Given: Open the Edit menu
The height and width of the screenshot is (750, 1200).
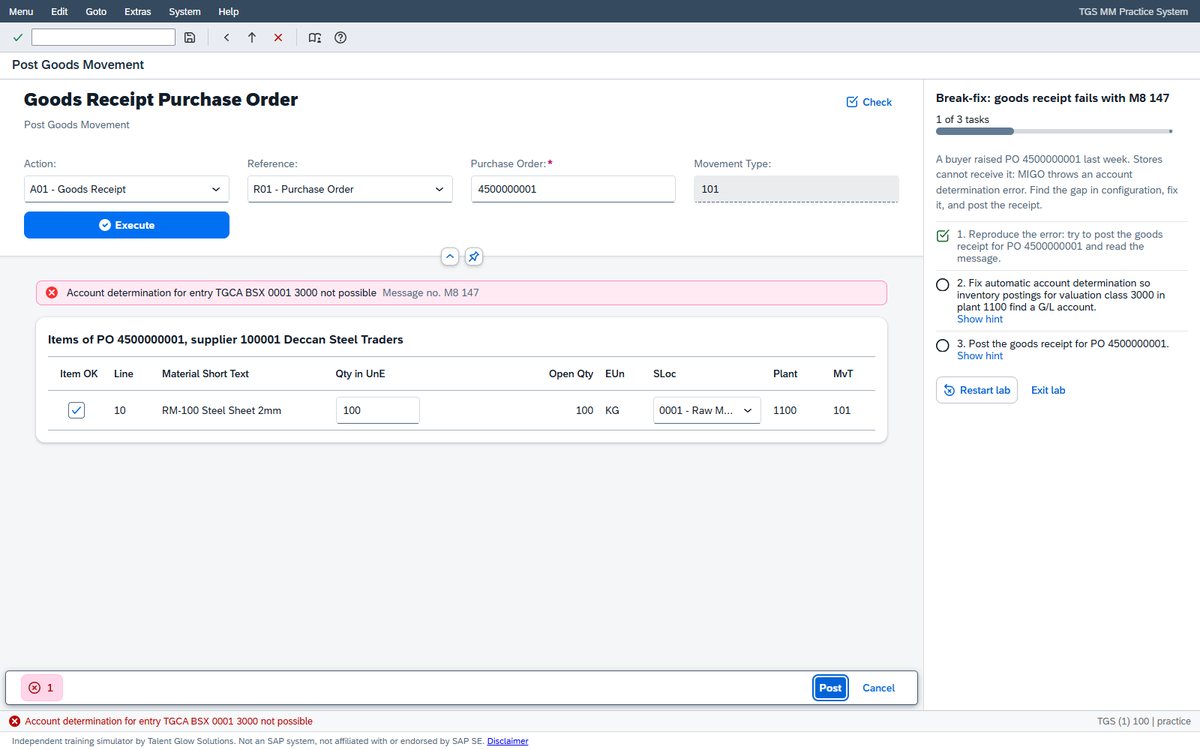Looking at the screenshot, I should click(59, 11).
